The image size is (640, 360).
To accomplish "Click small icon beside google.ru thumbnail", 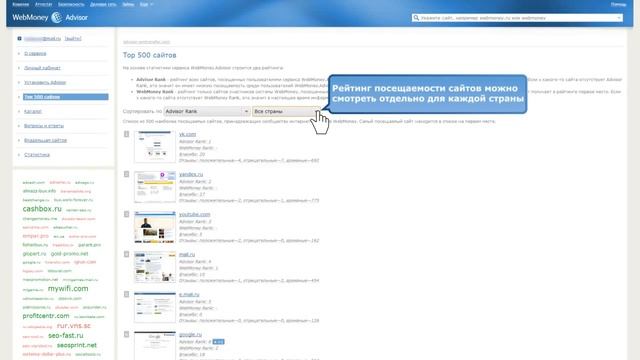I will click(127, 334).
